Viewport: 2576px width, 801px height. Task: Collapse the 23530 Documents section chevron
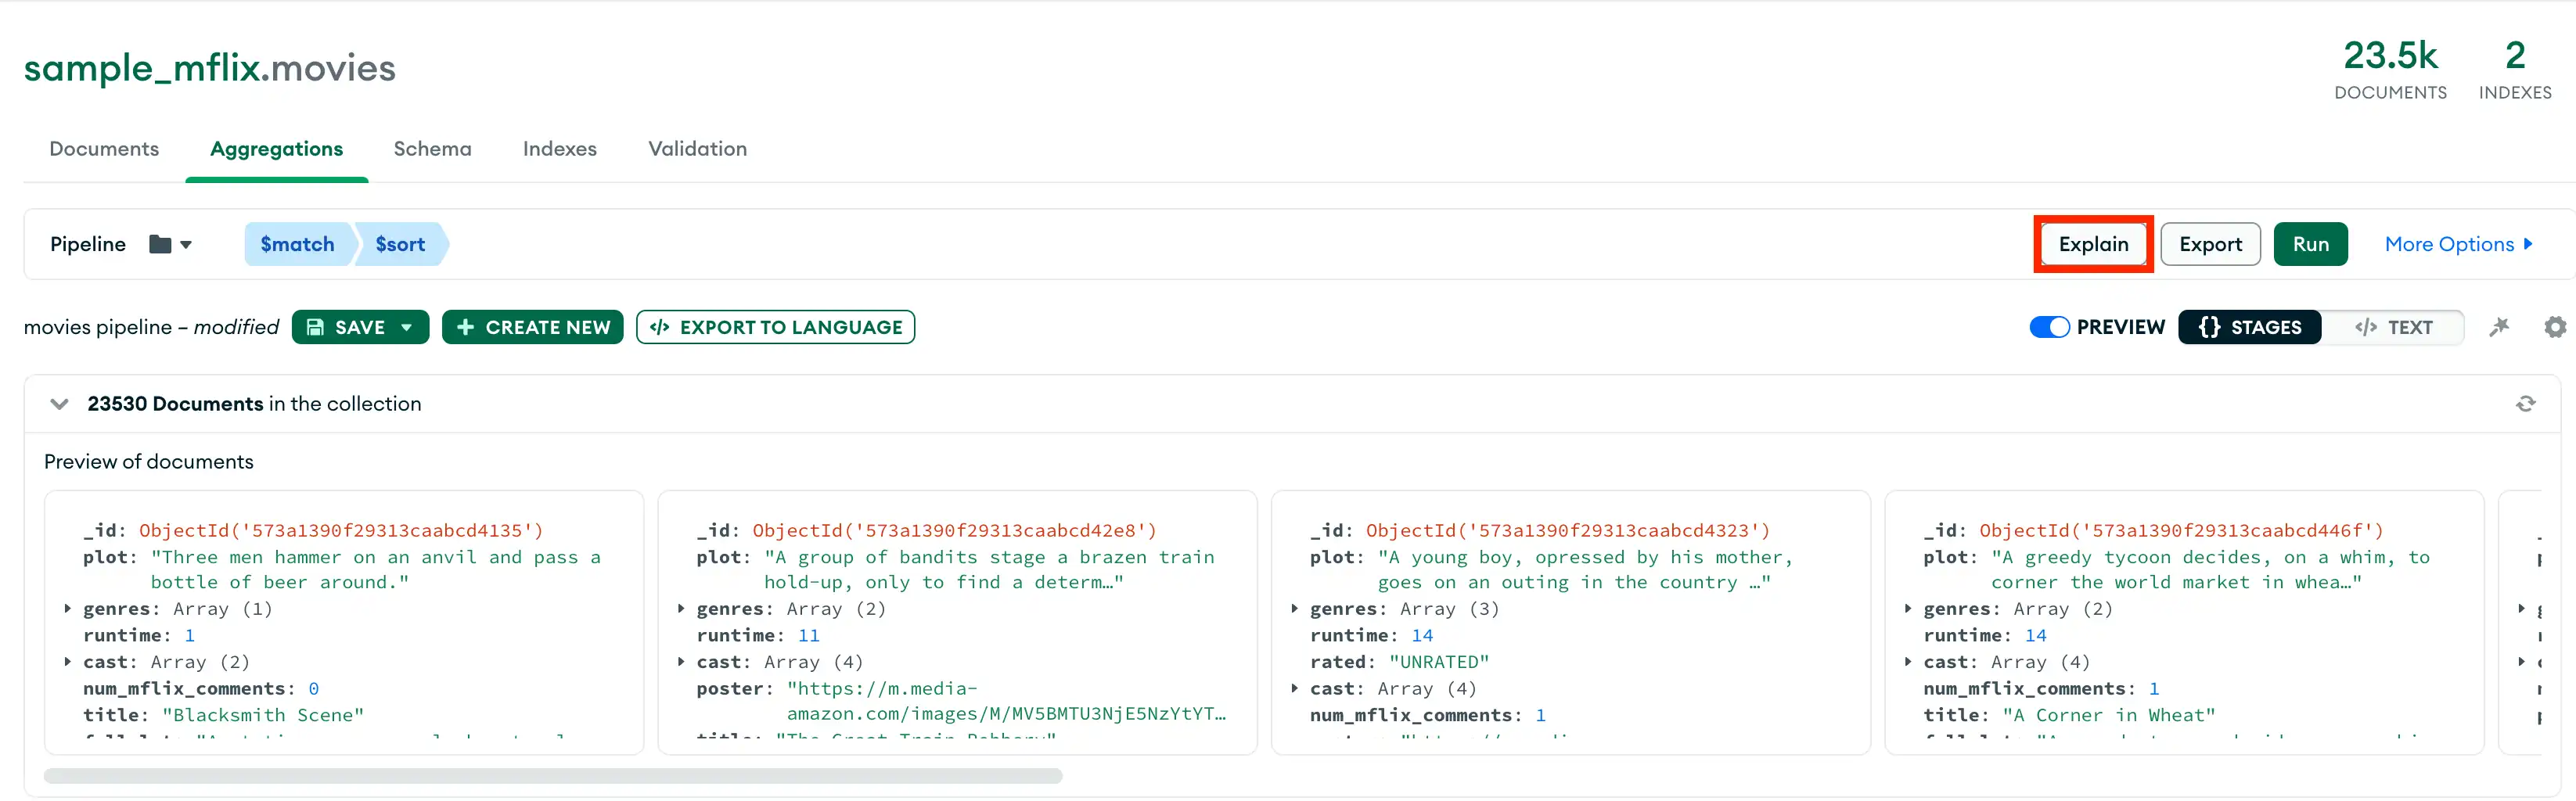click(59, 403)
